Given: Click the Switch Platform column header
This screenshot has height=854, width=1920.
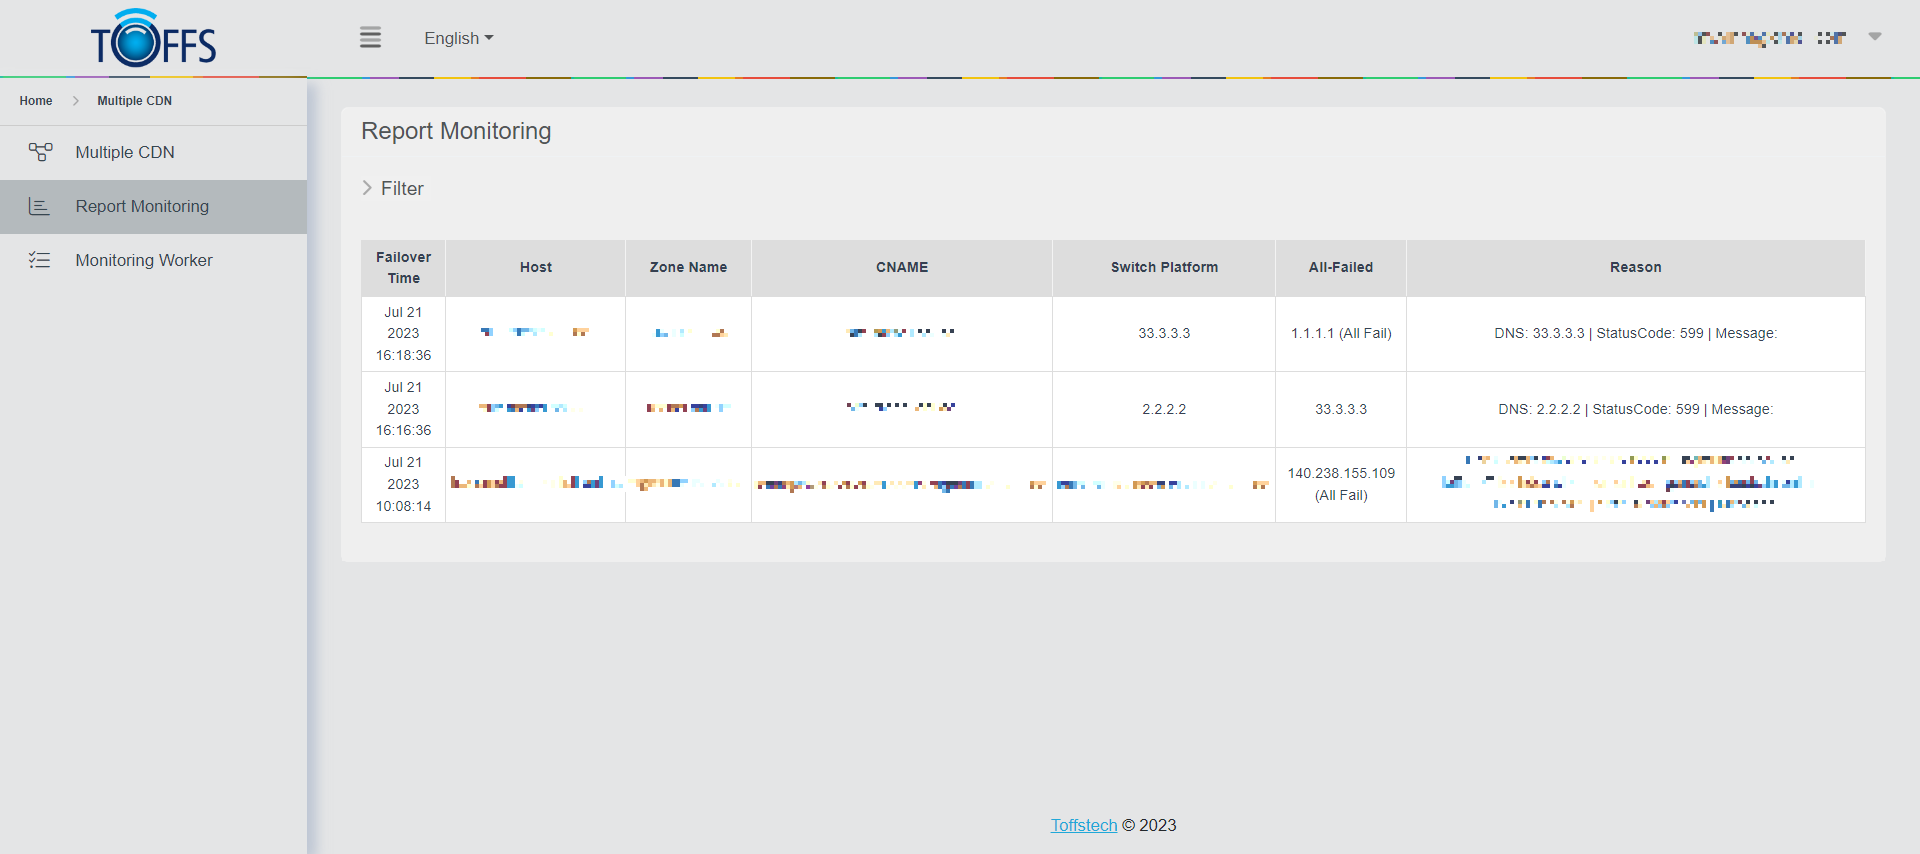Looking at the screenshot, I should coord(1163,267).
